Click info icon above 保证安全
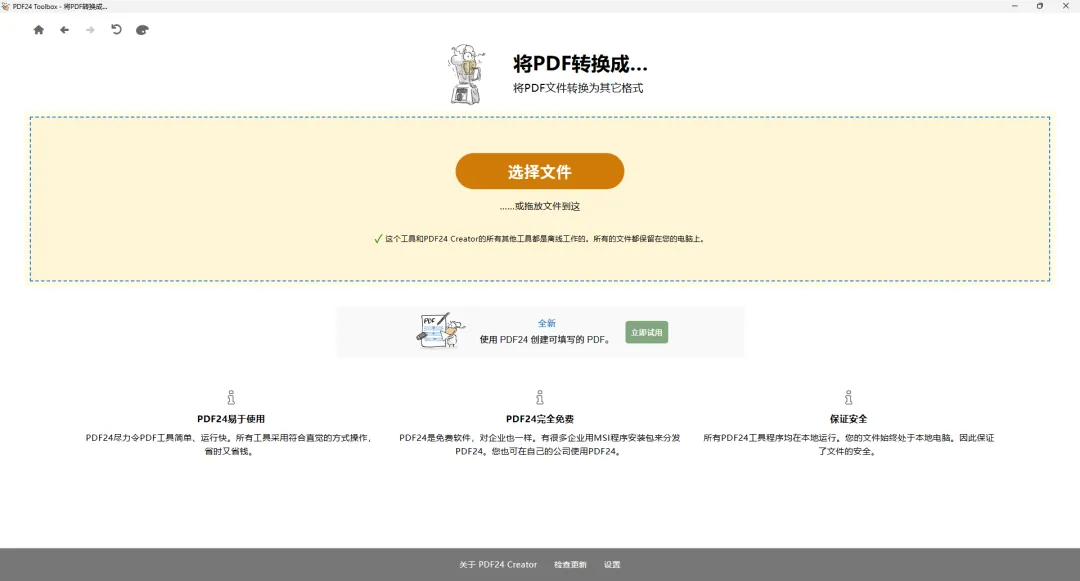This screenshot has height=581, width=1080. click(849, 398)
